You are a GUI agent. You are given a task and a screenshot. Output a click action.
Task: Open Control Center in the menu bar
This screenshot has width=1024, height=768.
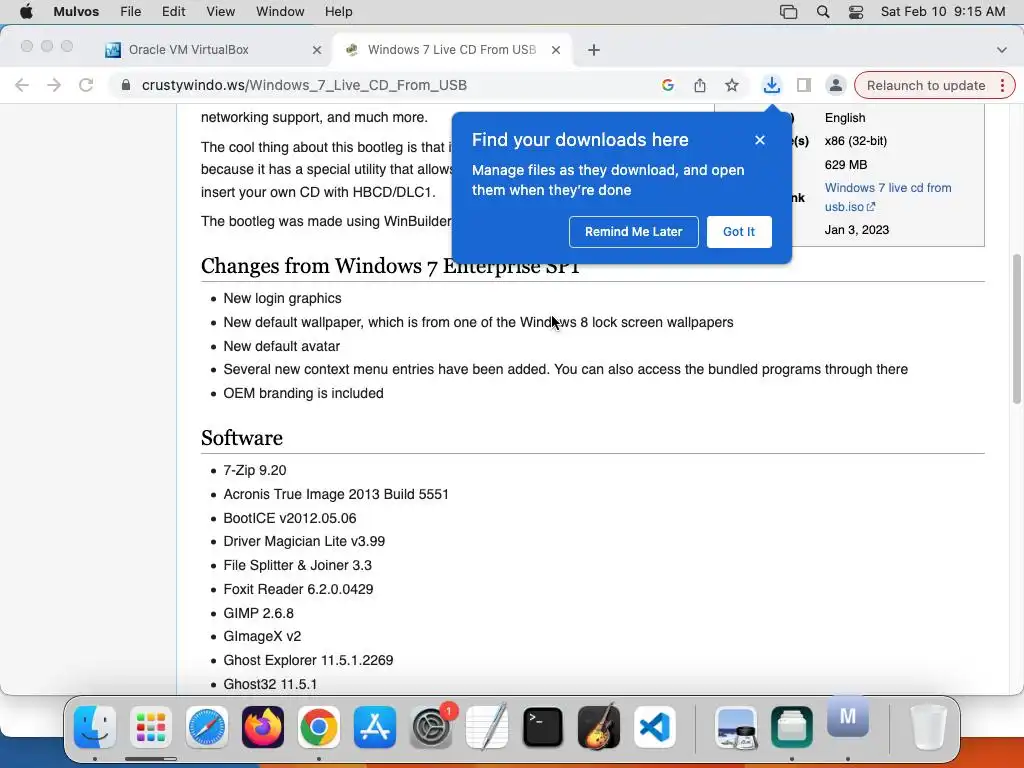click(856, 12)
